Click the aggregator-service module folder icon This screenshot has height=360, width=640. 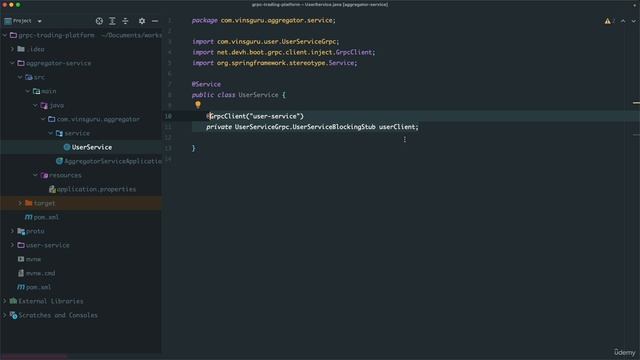tap(21, 63)
